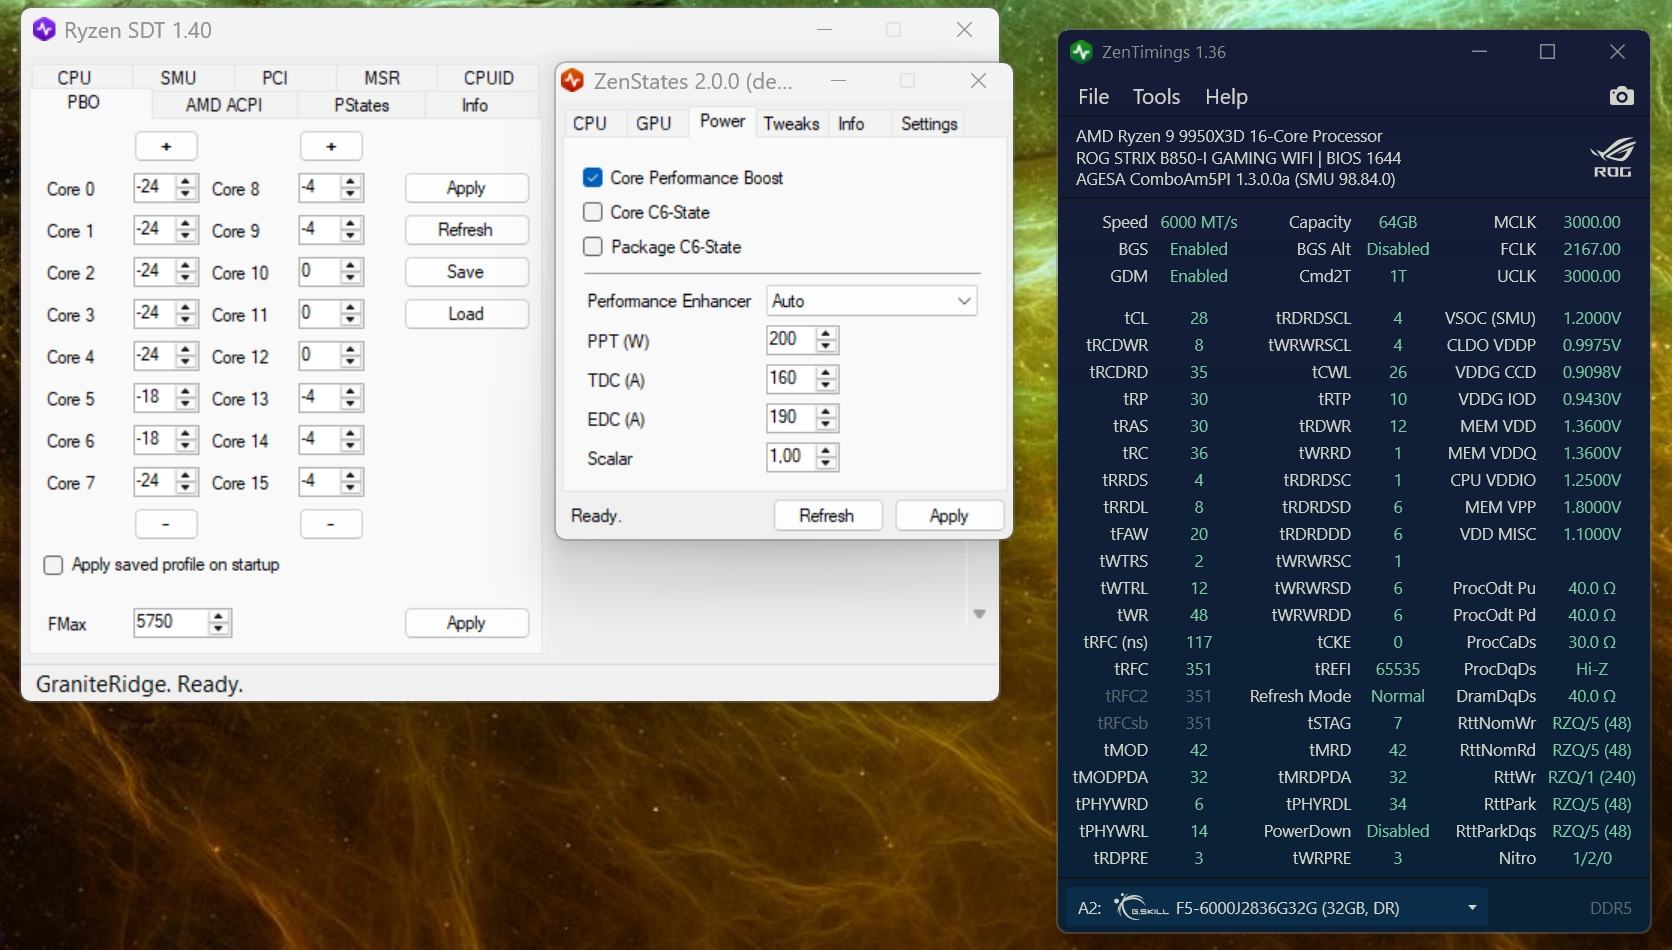
Task: Enable Core C6-State checkbox
Action: coord(593,212)
